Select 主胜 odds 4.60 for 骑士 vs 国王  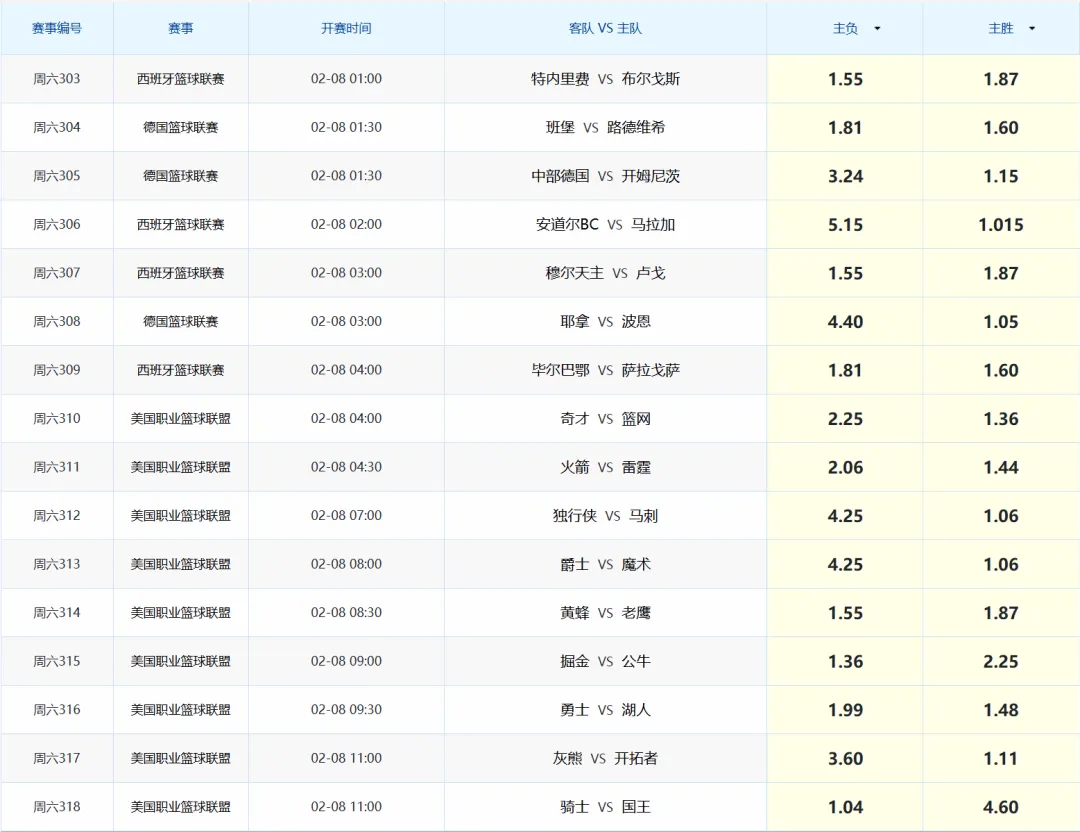pyautogui.click(x=1001, y=806)
